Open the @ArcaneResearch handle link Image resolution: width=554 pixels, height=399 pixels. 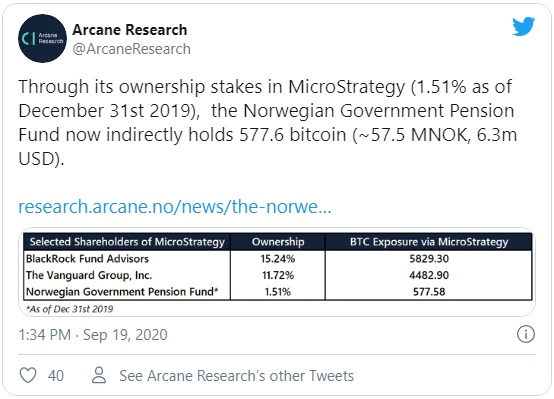pos(131,49)
